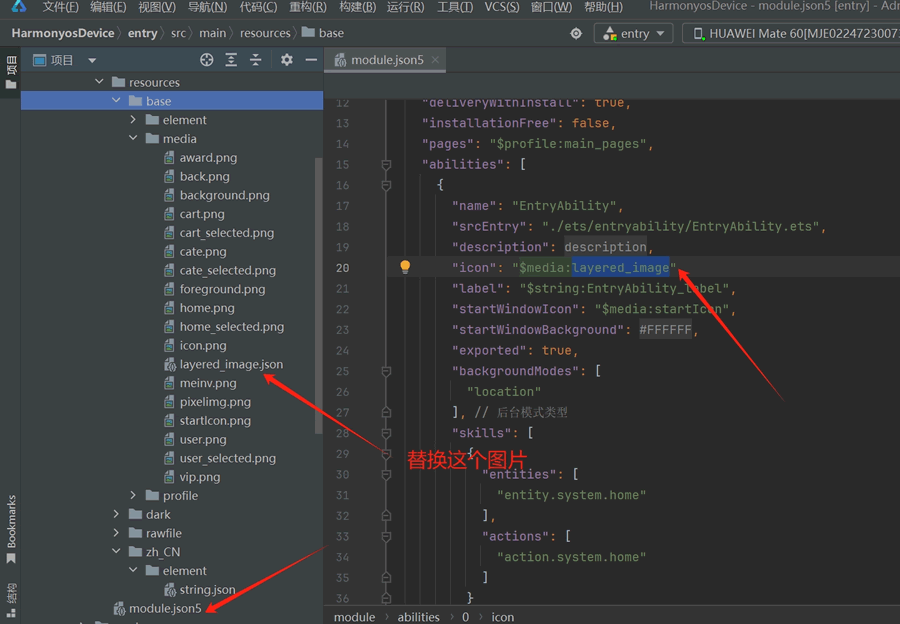Hide project panel with minus icon
The width and height of the screenshot is (900, 624).
pyautogui.click(x=311, y=60)
